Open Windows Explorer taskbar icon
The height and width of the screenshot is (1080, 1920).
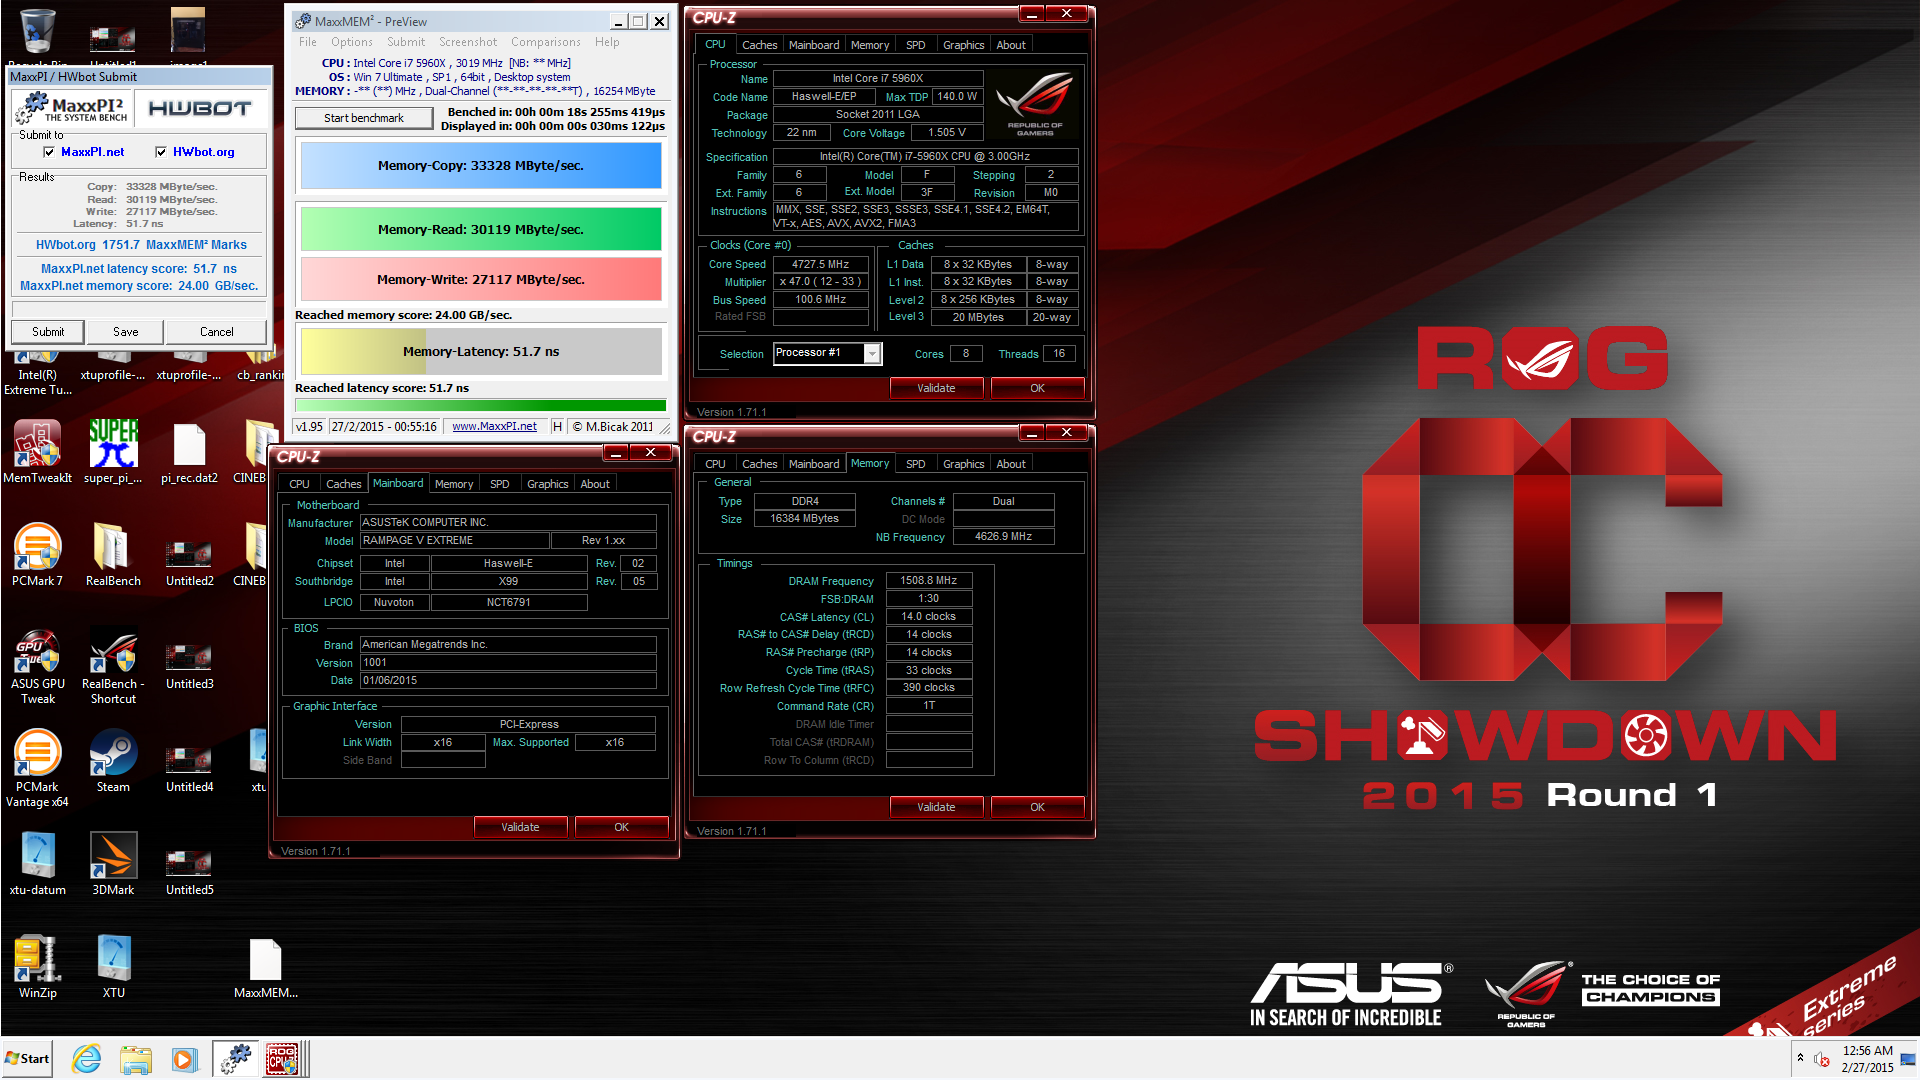pos(135,1059)
